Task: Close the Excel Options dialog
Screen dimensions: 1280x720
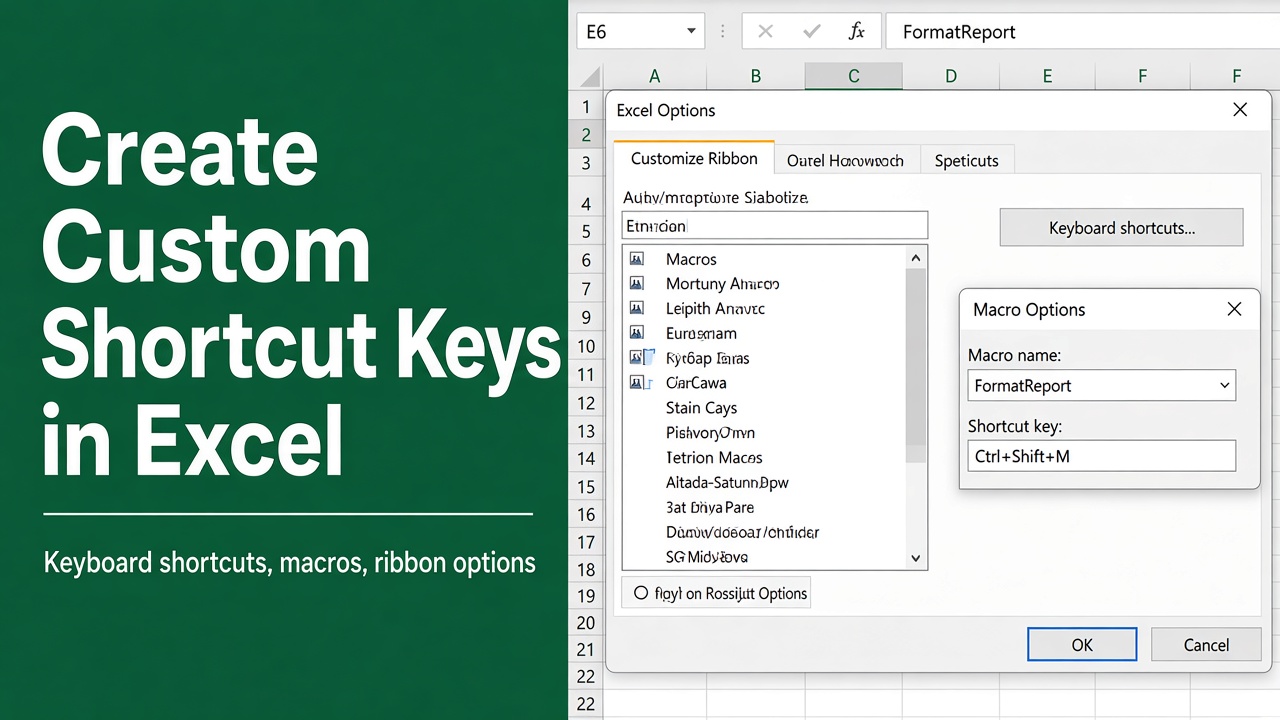Action: [x=1240, y=110]
